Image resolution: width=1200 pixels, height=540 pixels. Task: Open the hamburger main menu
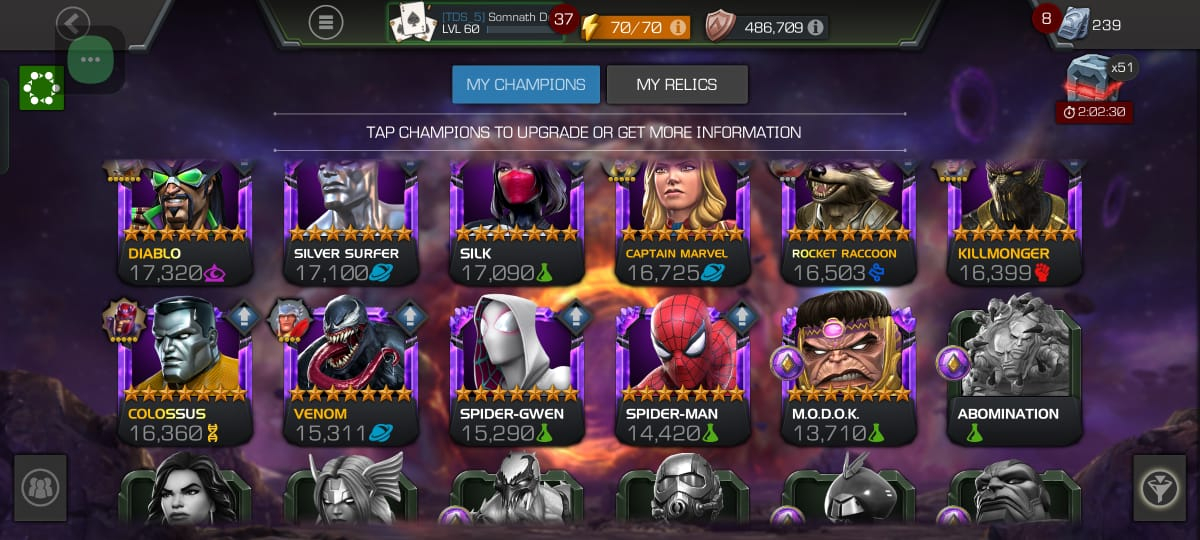[x=326, y=22]
